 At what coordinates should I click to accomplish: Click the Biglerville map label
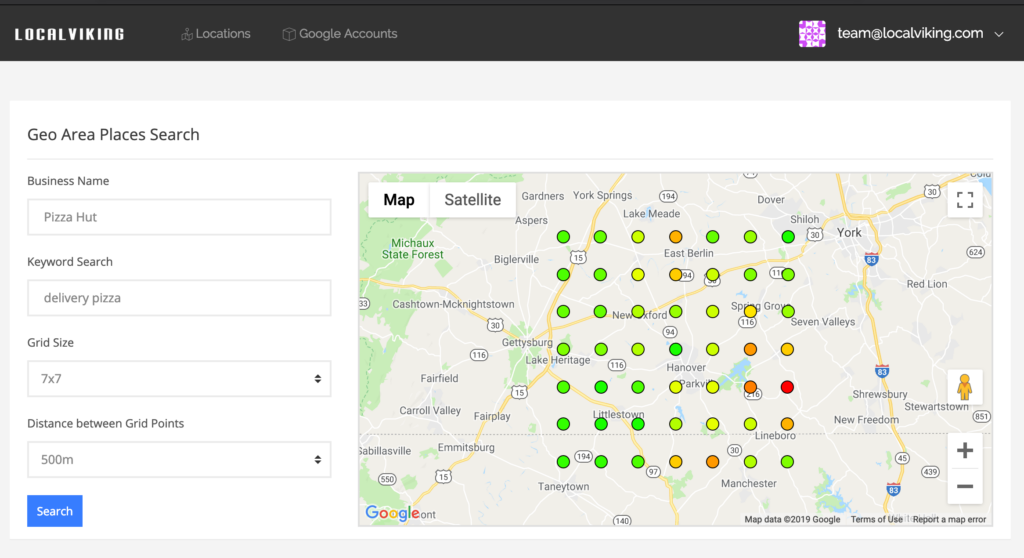coord(517,259)
